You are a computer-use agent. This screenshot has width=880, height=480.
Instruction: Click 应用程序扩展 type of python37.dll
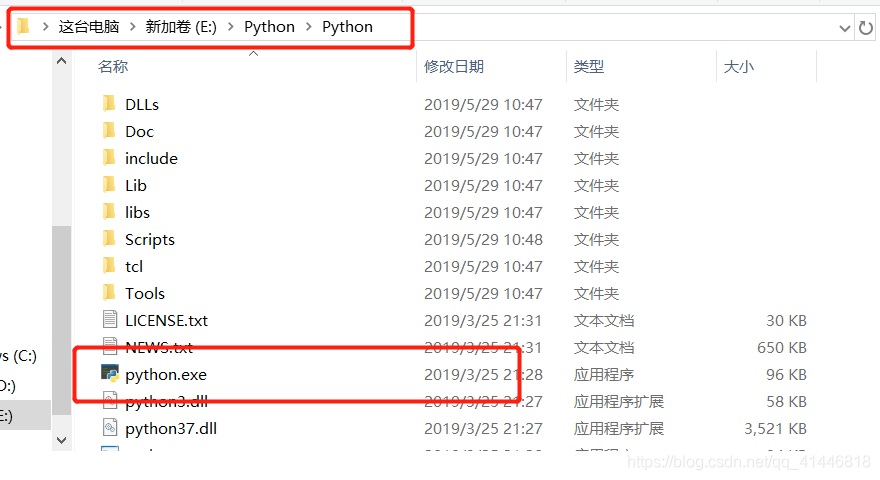[x=618, y=428]
